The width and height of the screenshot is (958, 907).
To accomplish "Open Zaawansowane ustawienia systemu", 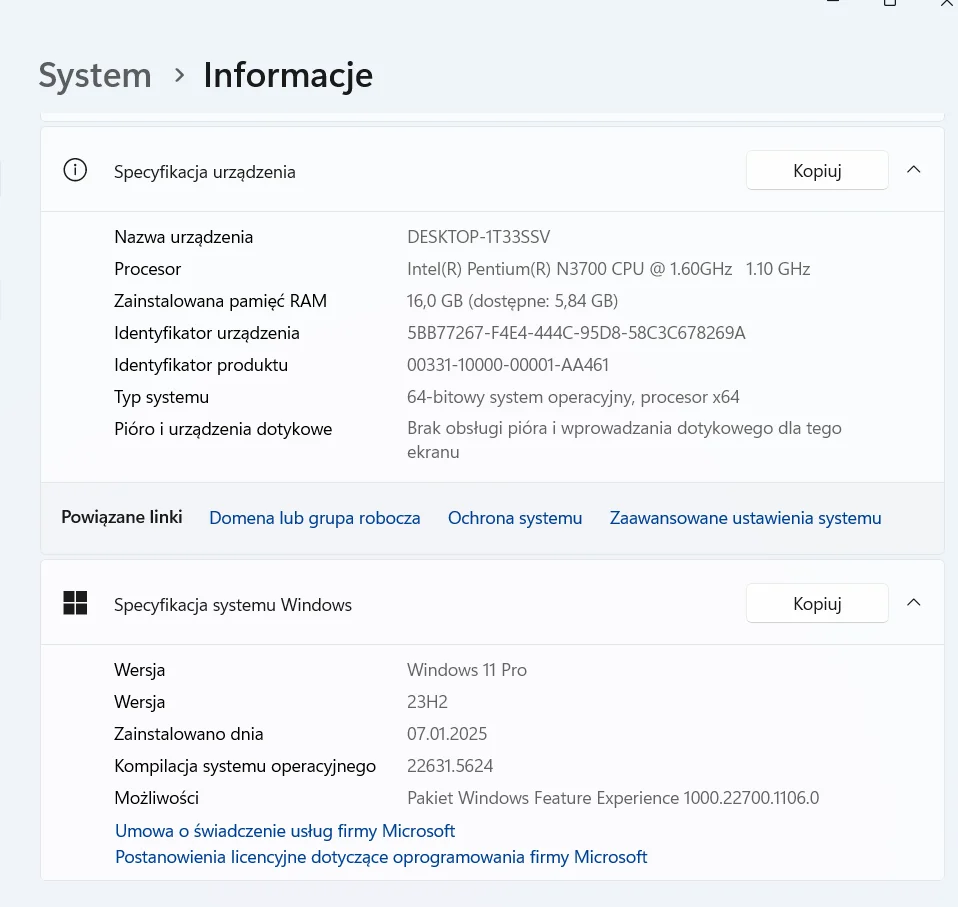I will 745,518.
